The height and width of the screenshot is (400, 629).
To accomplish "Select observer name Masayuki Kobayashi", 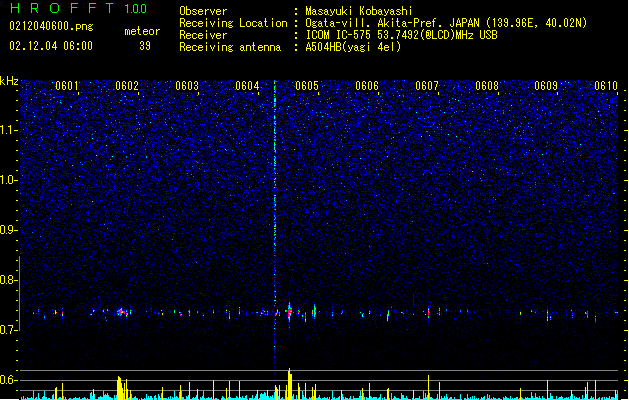I will tap(359, 11).
